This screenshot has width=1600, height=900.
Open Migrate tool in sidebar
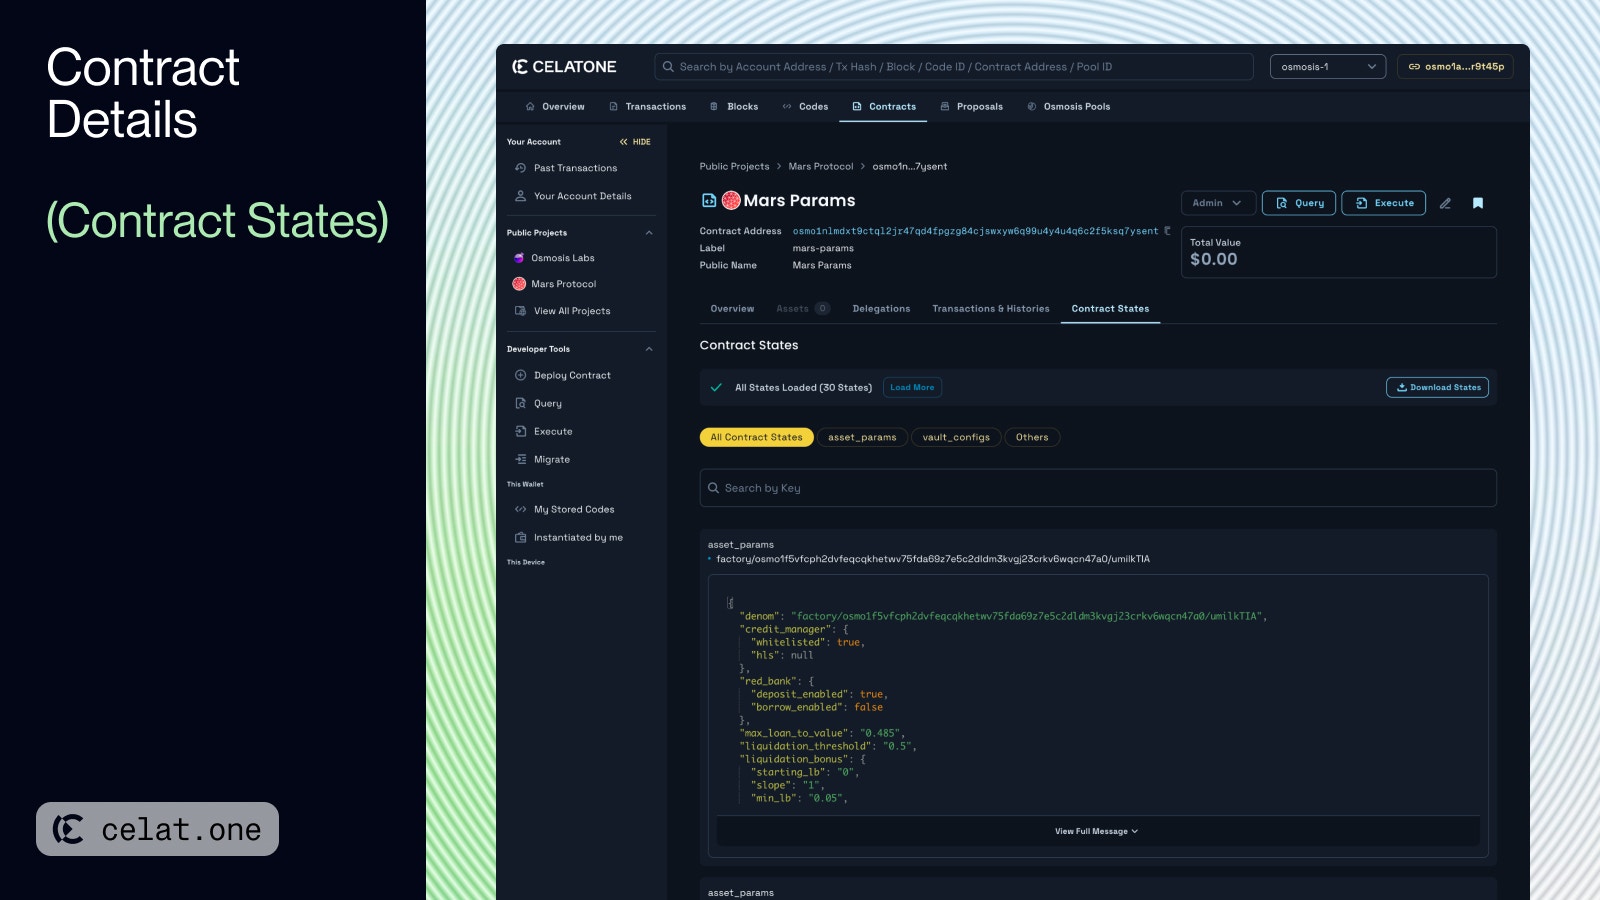pos(551,459)
